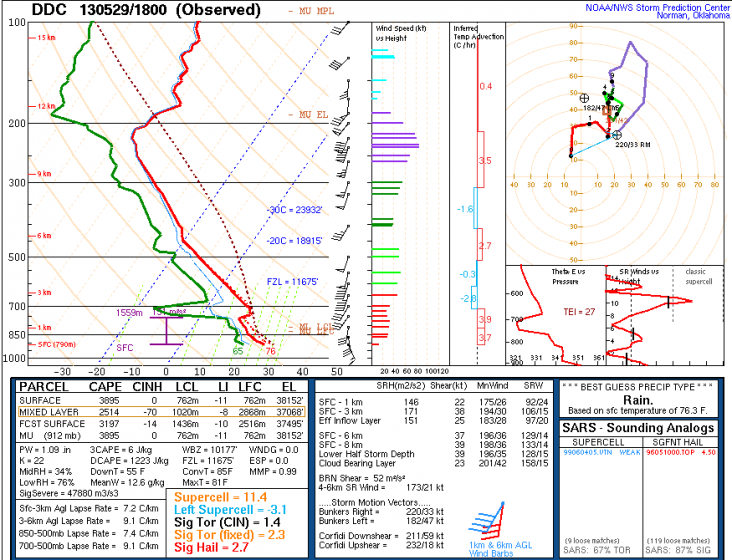
Task: Click the Left Supercell = -3.1 value
Action: 230,510
